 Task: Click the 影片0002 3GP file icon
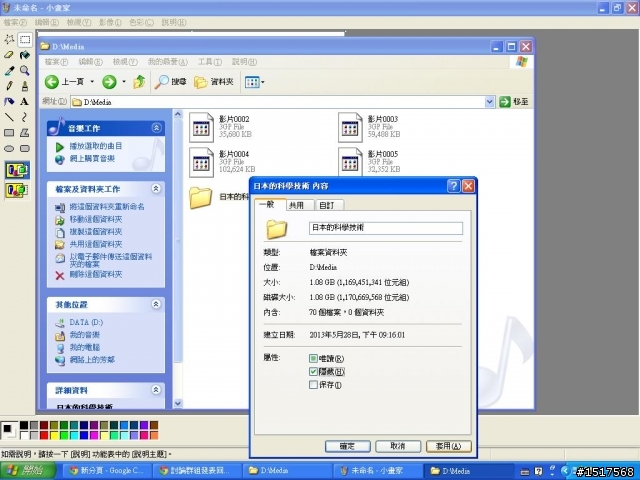(201, 127)
